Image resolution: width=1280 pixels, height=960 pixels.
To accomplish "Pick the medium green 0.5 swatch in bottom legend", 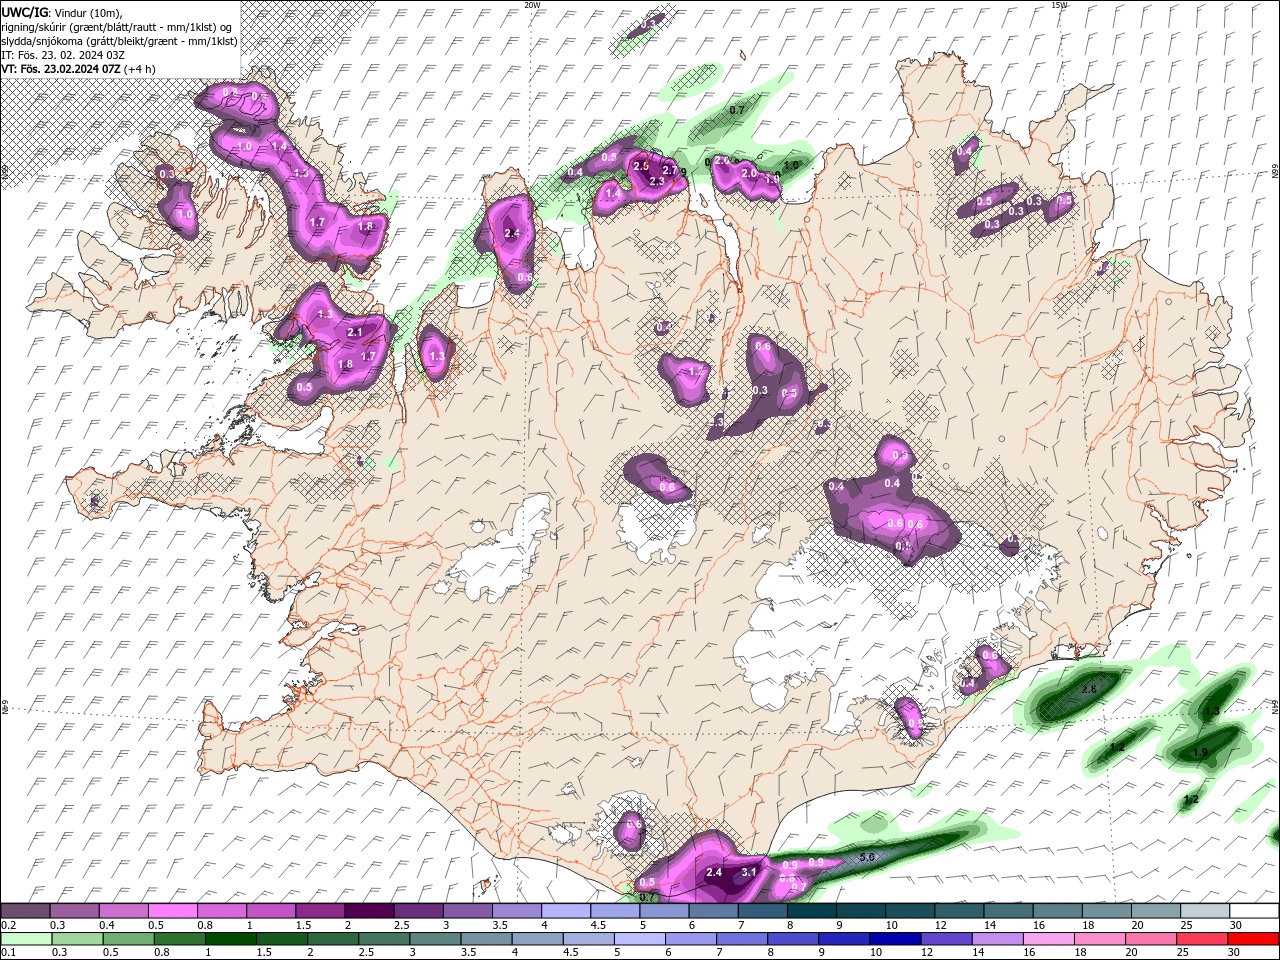I will pos(128,939).
